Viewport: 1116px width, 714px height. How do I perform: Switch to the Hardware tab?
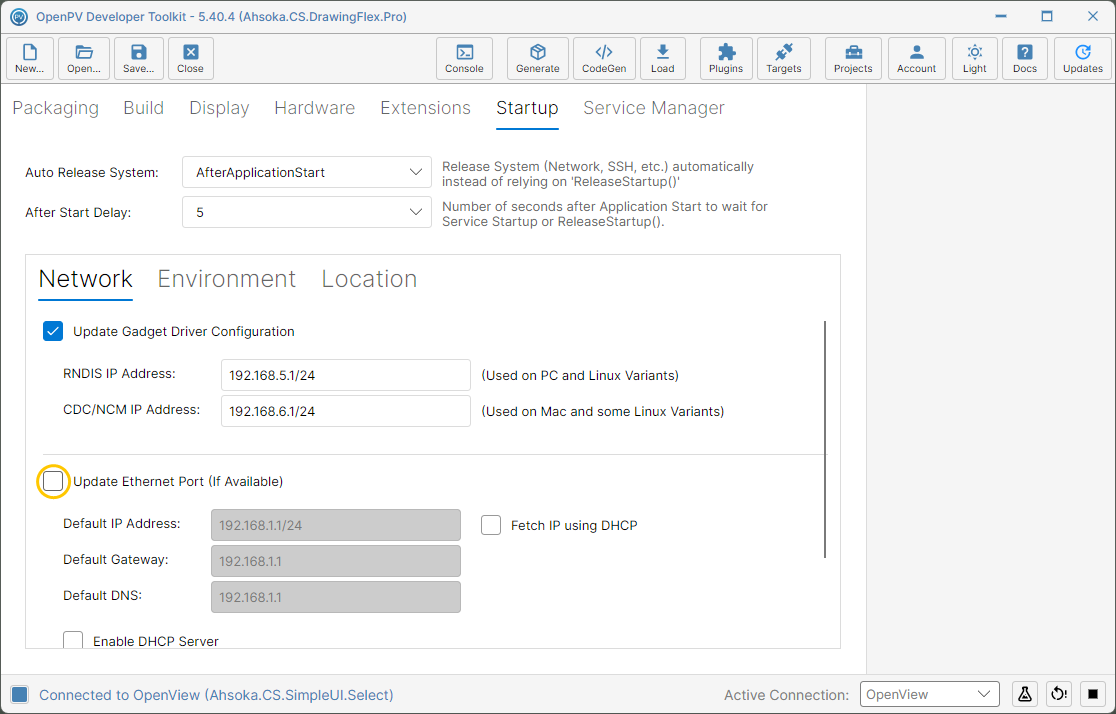tap(315, 108)
